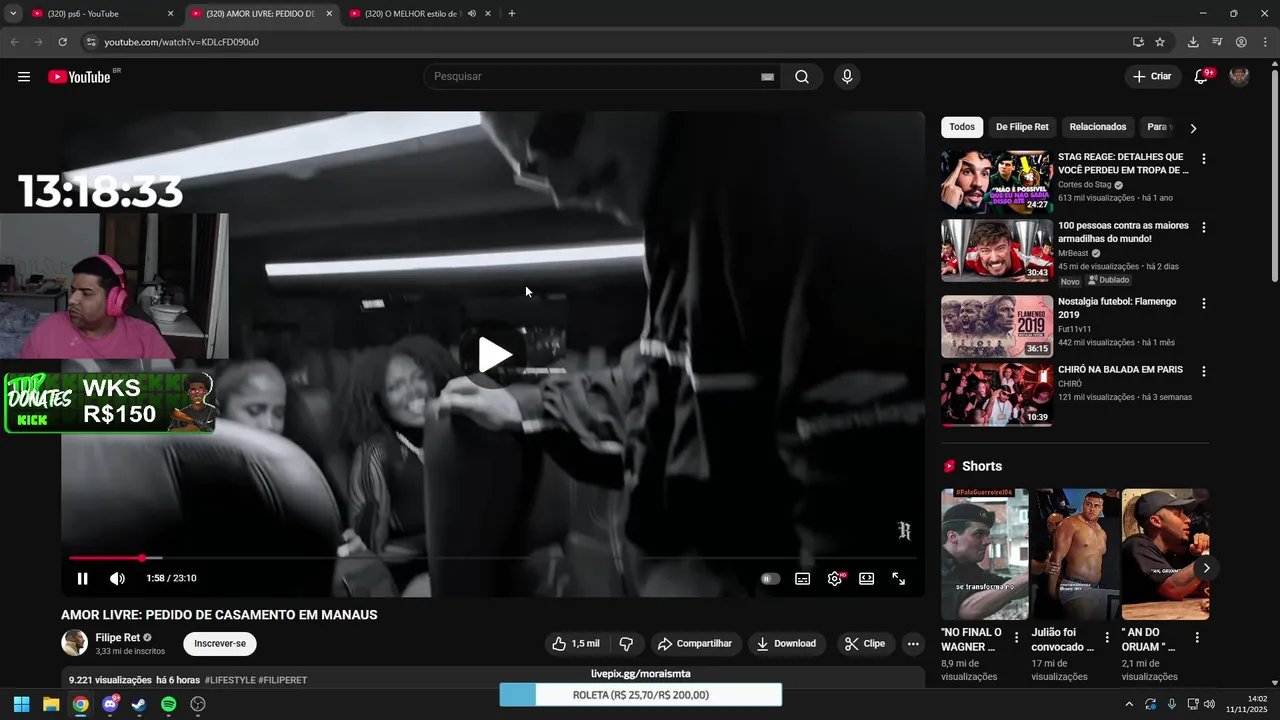Open the YouTube hamburger guide menu
1280x720 pixels.
24,77
